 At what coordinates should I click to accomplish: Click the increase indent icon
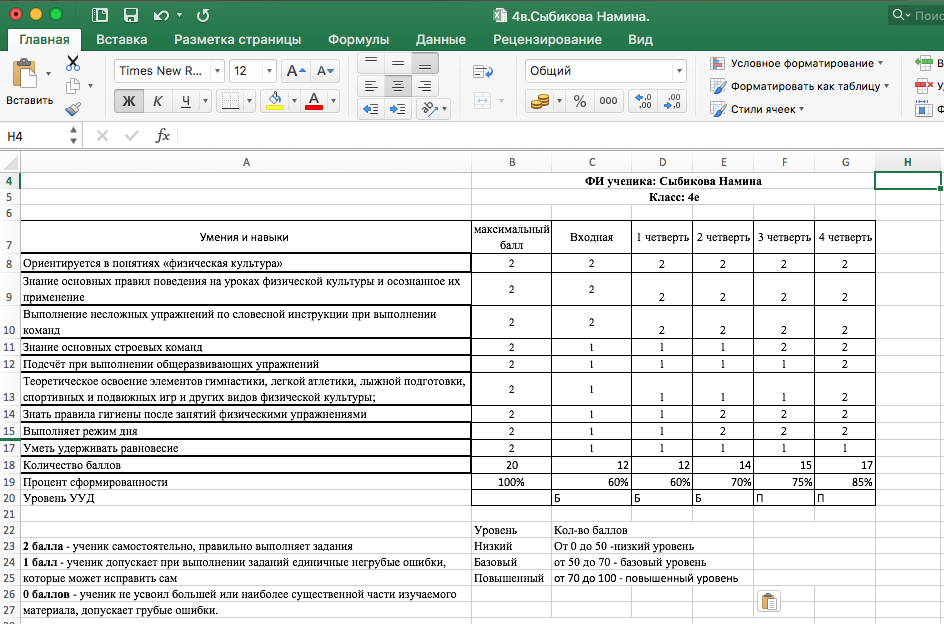[398, 109]
